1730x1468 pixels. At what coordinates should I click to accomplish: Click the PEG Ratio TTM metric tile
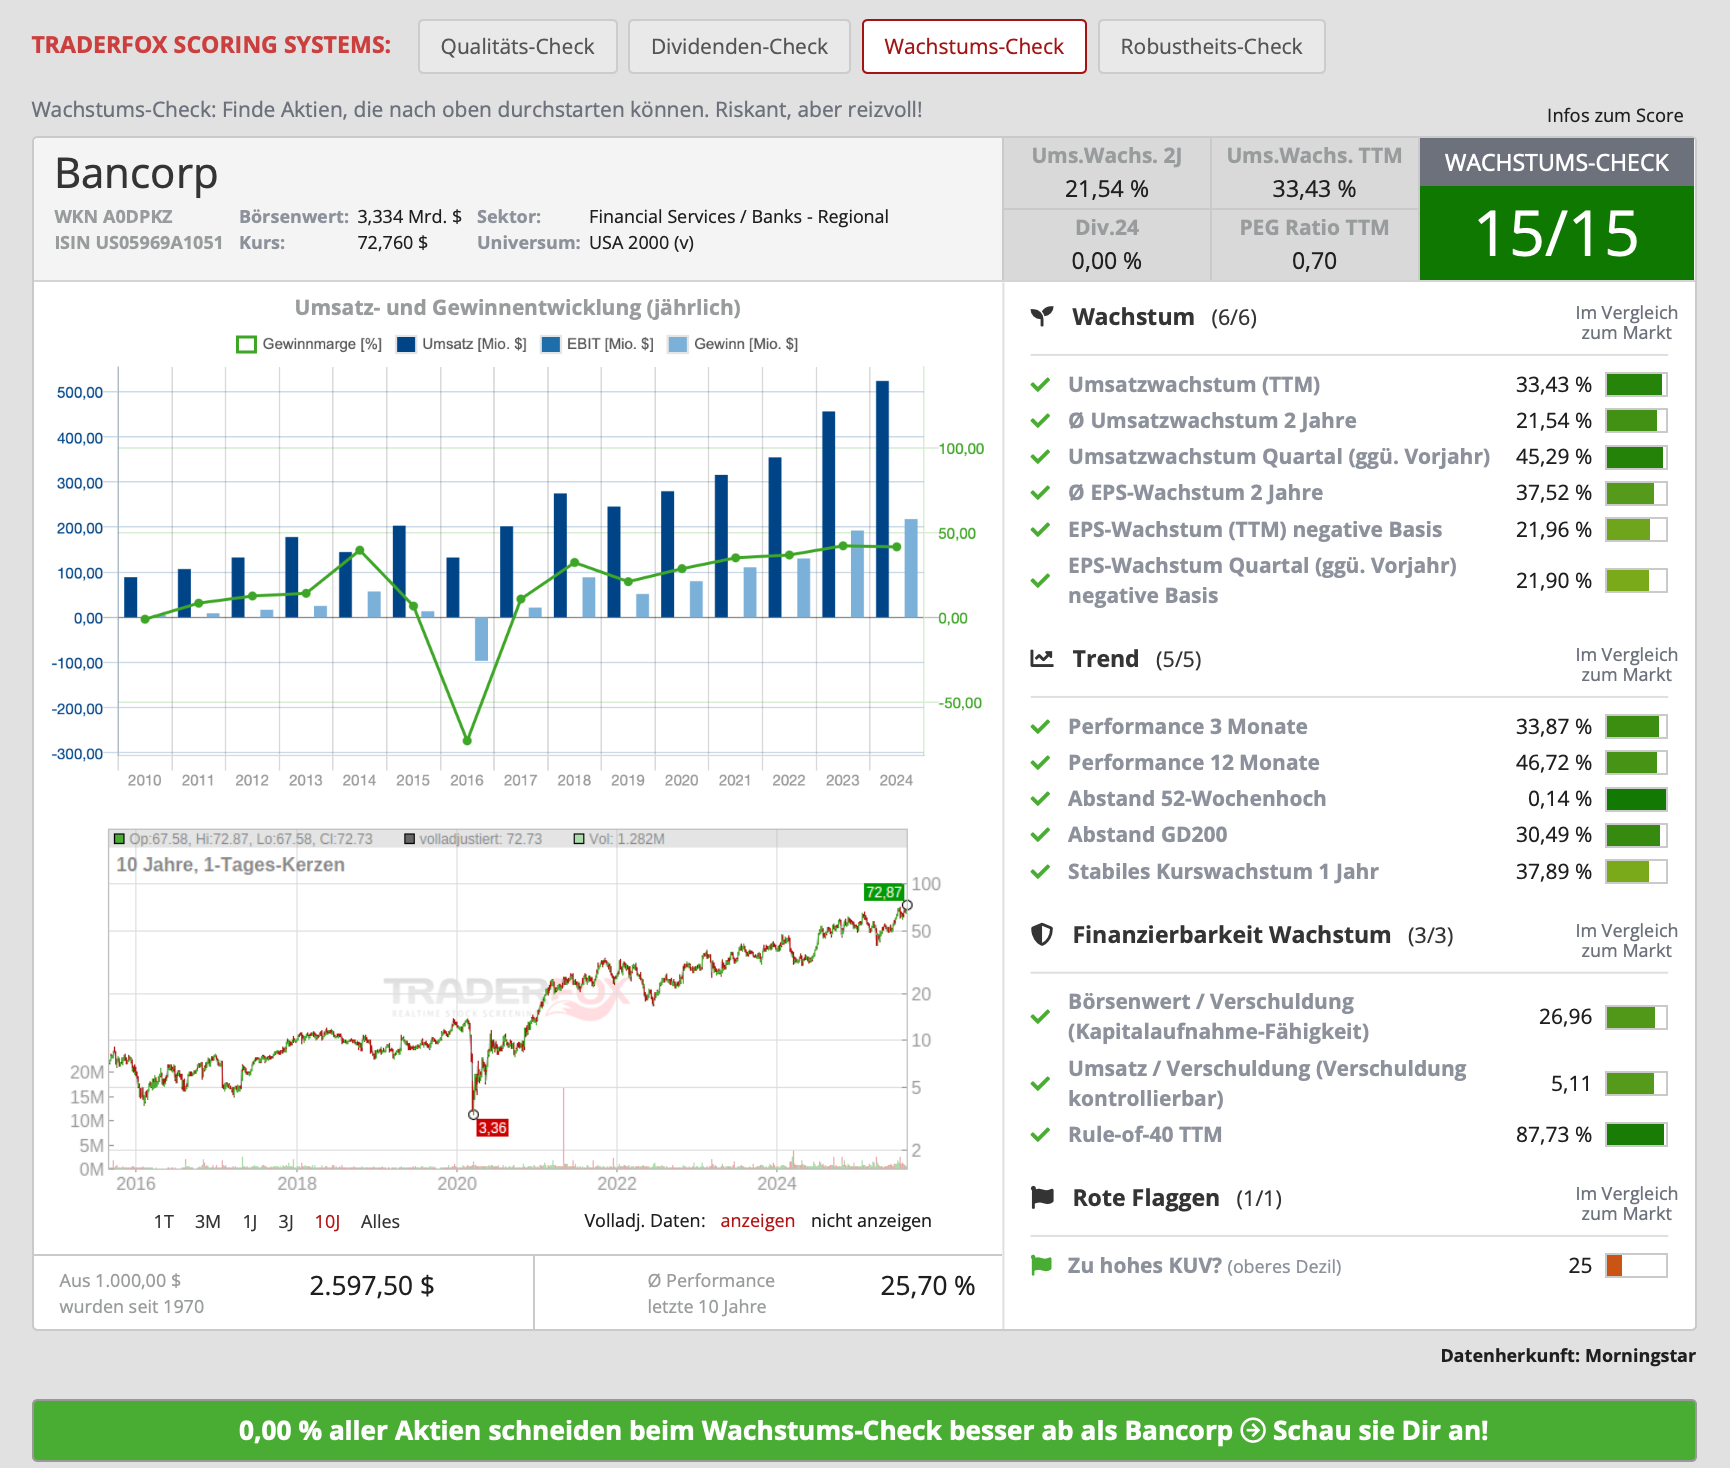point(1315,245)
